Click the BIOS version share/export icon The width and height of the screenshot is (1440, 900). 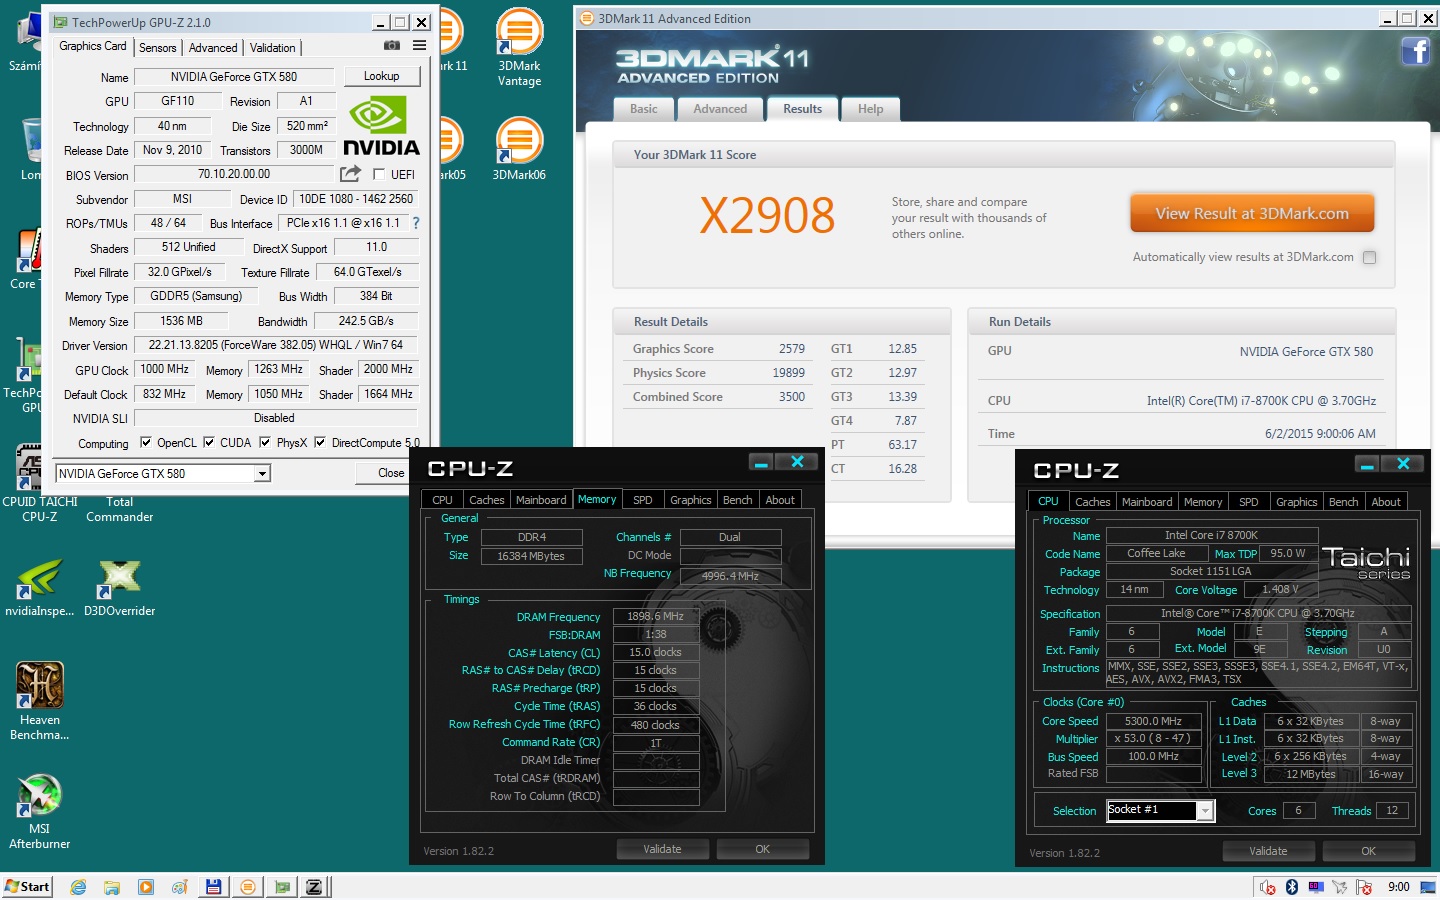pos(349,174)
